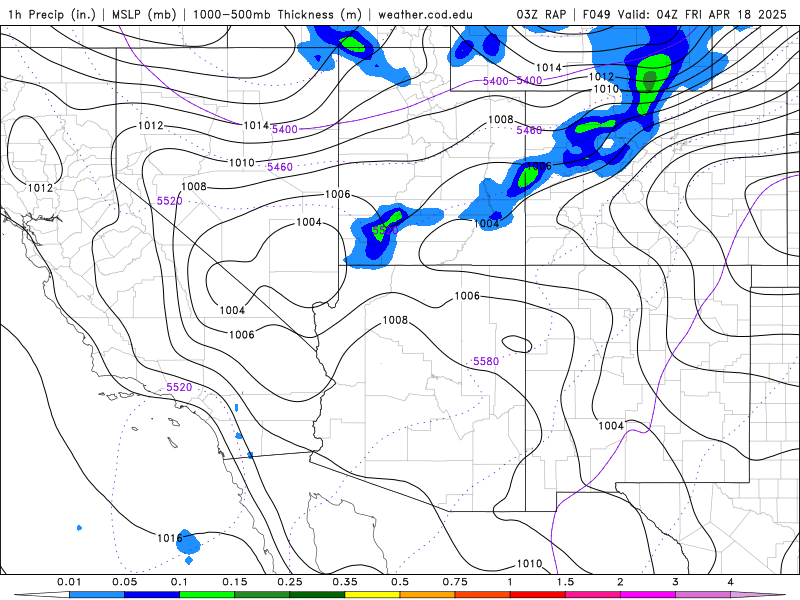Pick the orange-red 0.75–1 legend swatch
Screen dimensions: 800x600
pos(483,595)
